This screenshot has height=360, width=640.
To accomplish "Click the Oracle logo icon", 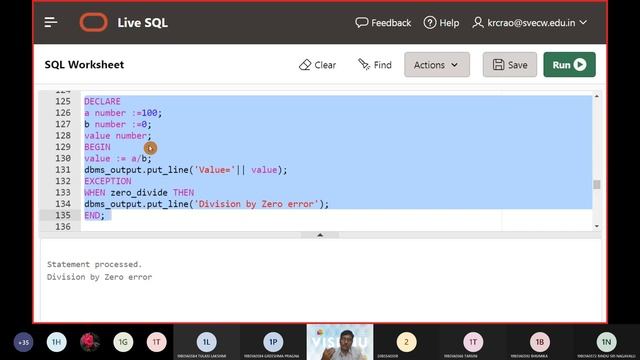I will click(93, 22).
